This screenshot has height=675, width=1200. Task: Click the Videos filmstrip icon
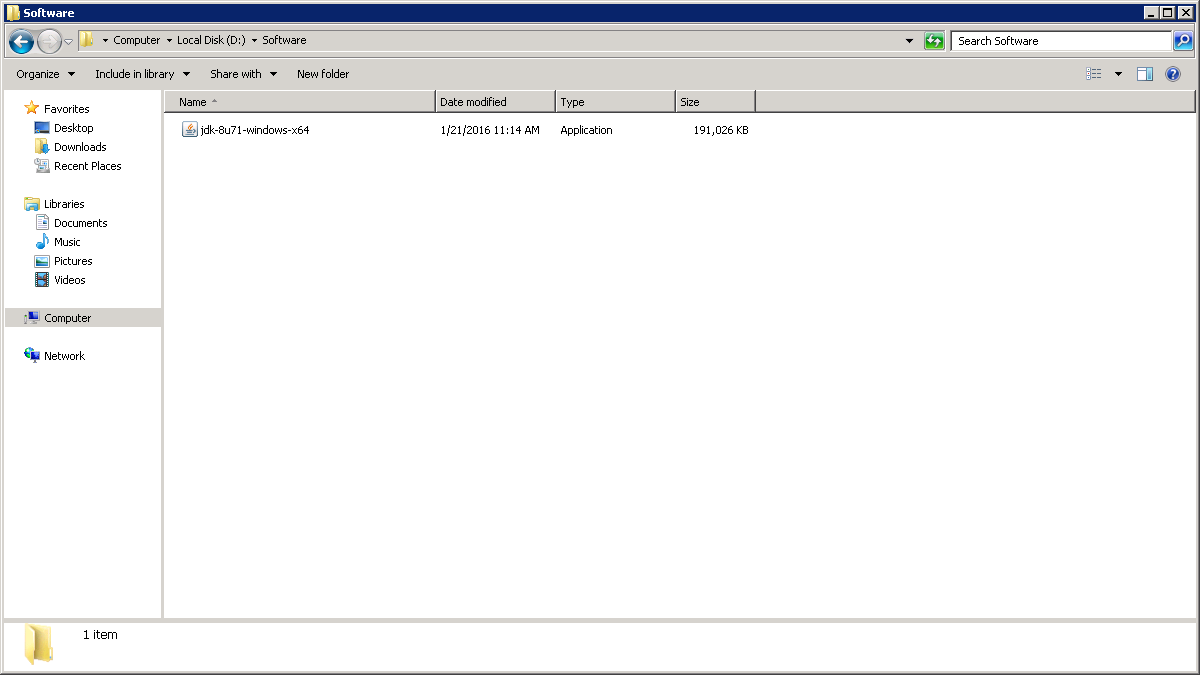42,280
